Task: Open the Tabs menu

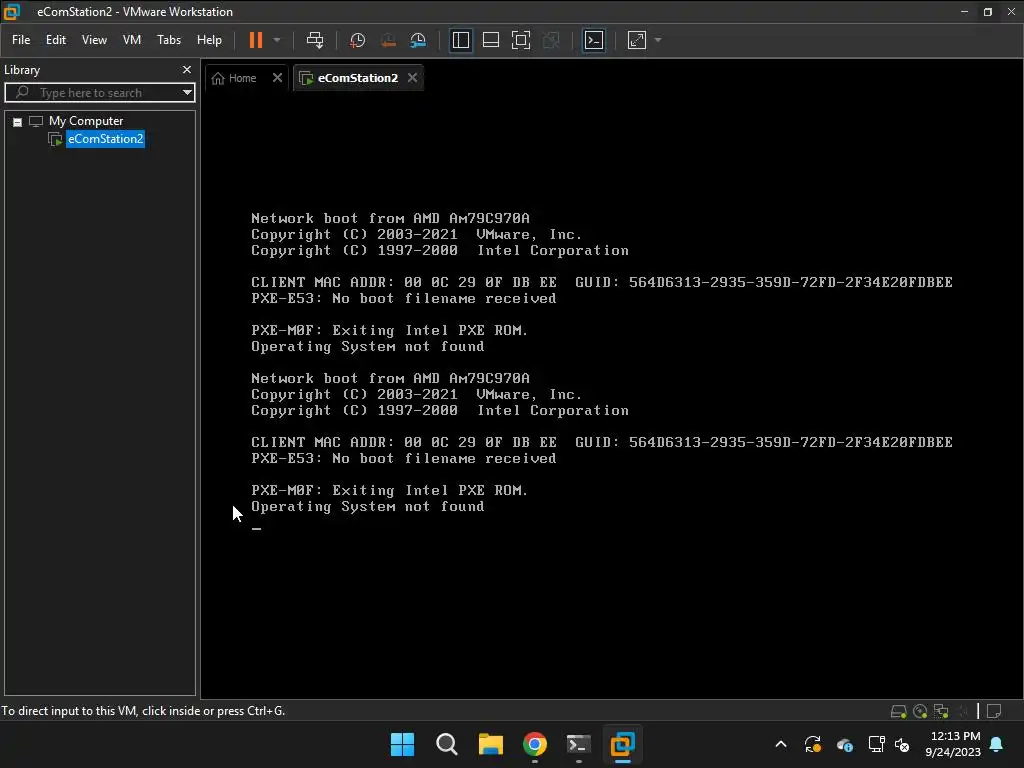Action: click(168, 40)
